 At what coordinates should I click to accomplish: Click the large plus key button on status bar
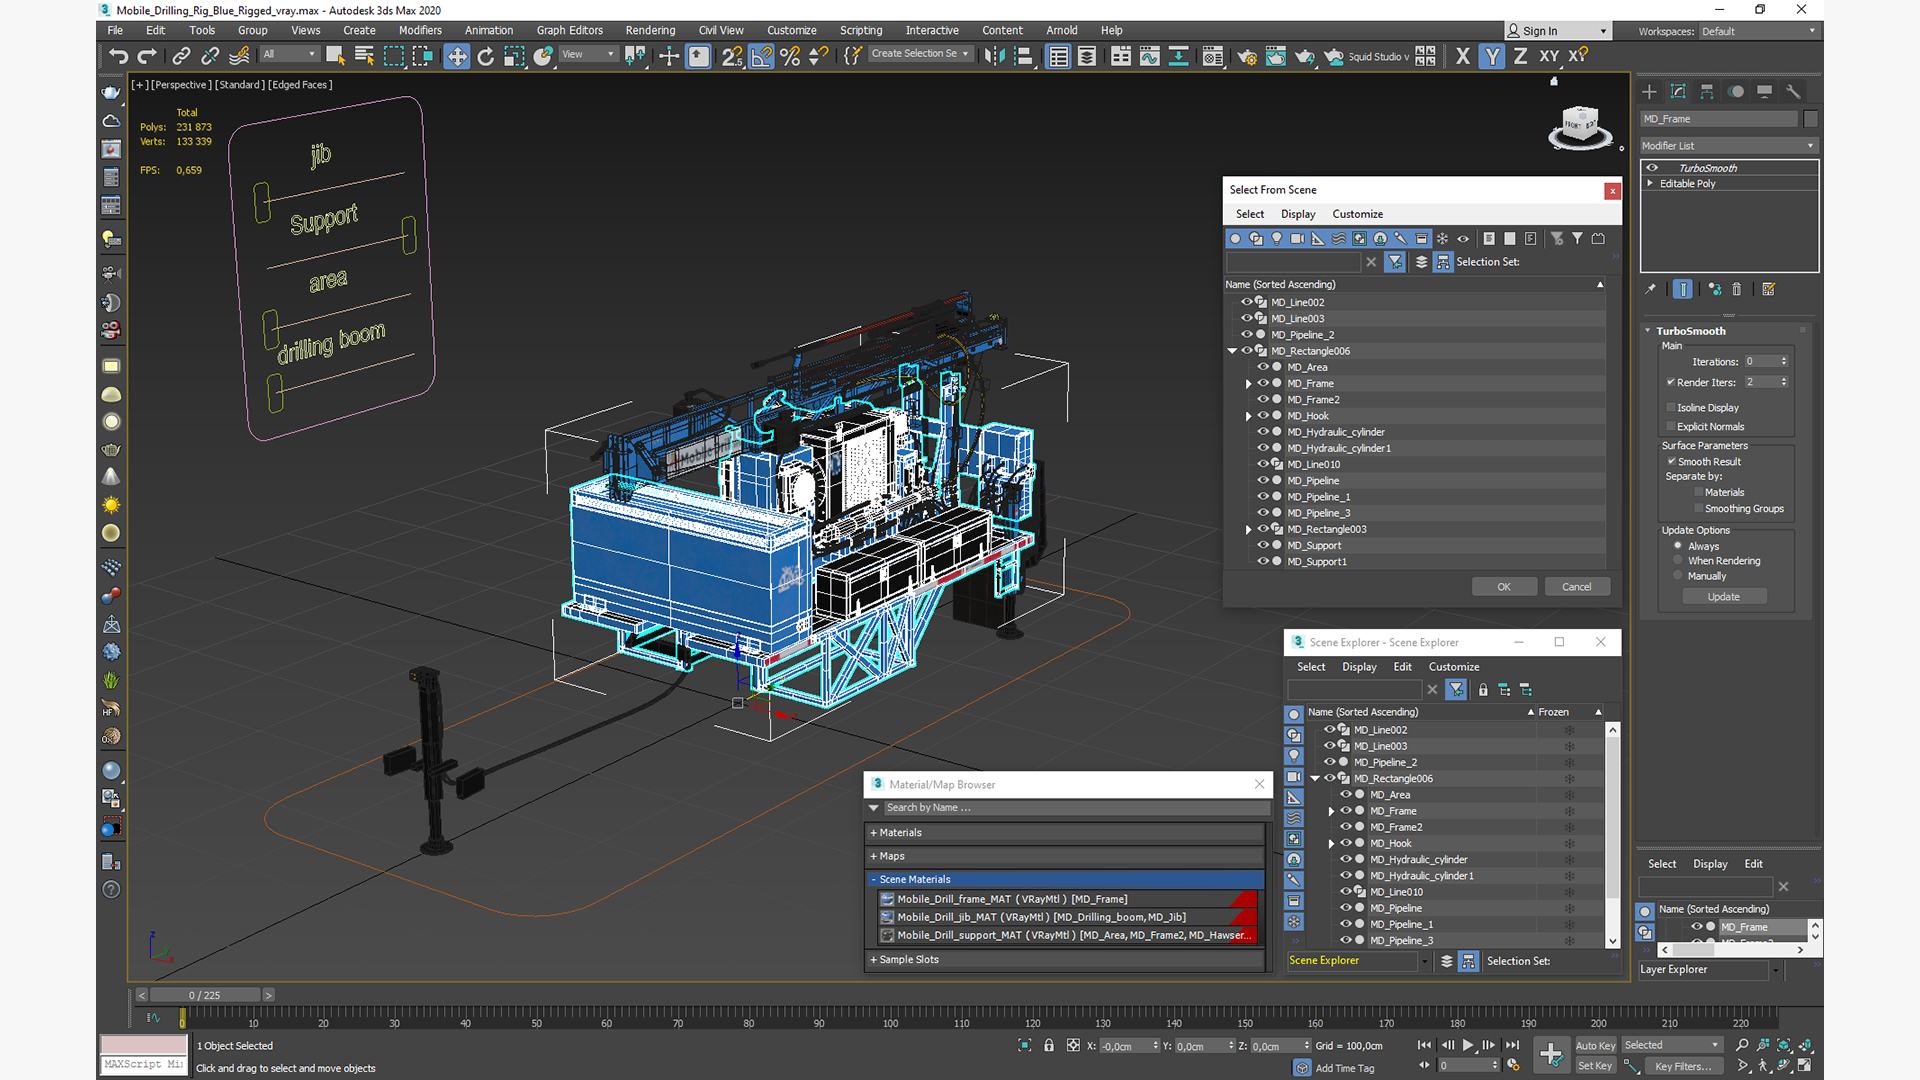(x=1551, y=1054)
